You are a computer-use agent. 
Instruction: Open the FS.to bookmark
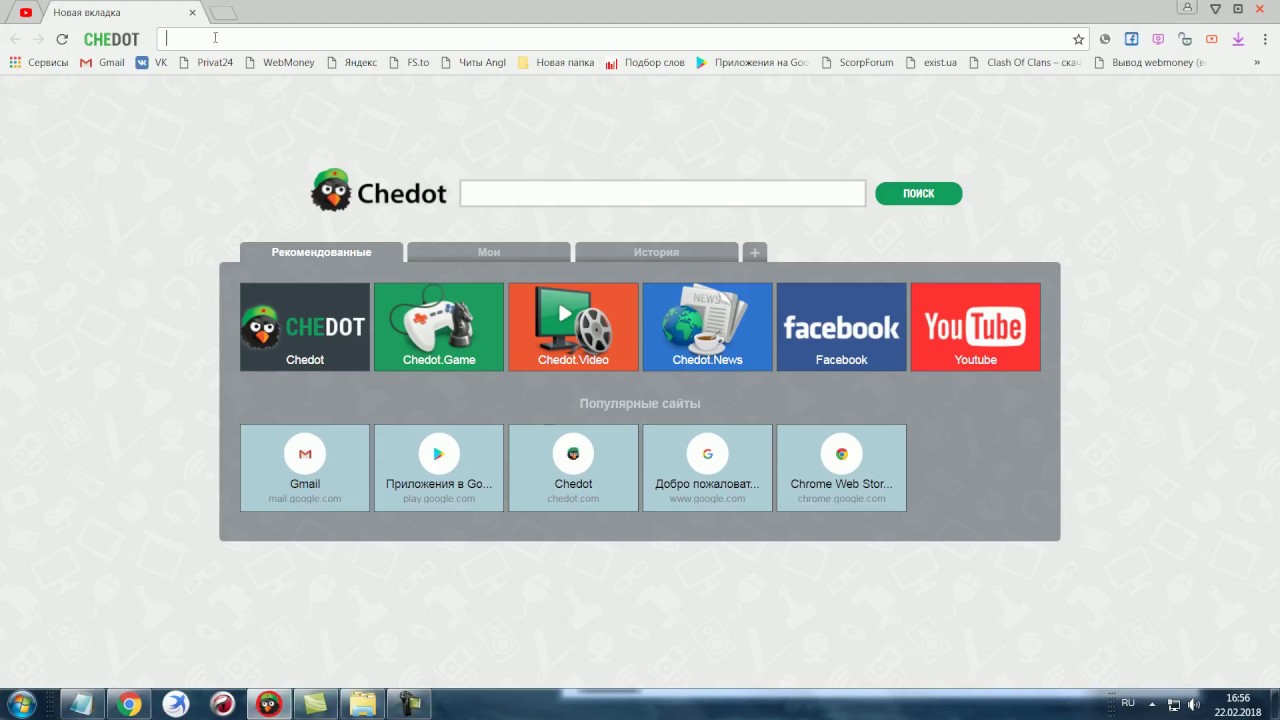point(409,62)
